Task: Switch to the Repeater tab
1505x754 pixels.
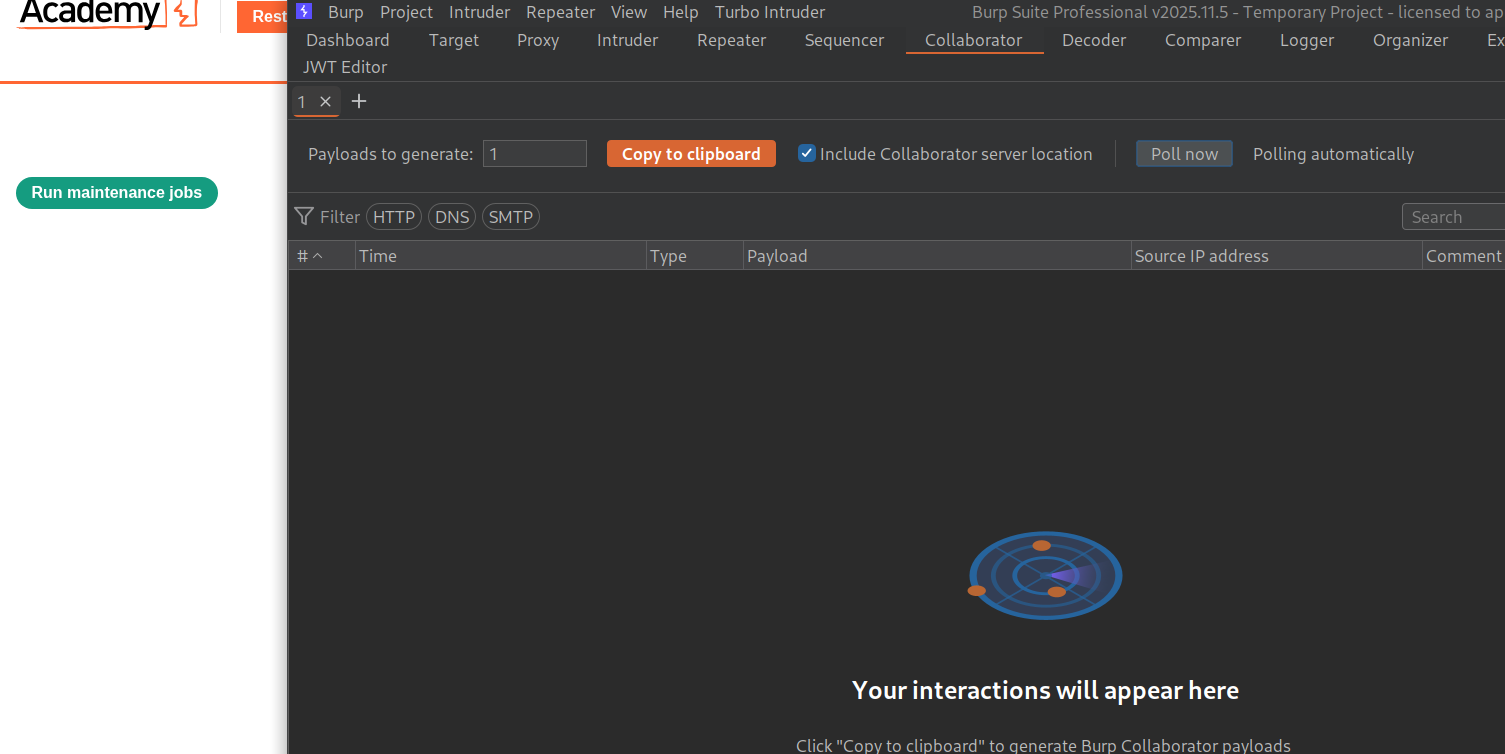Action: click(x=731, y=40)
